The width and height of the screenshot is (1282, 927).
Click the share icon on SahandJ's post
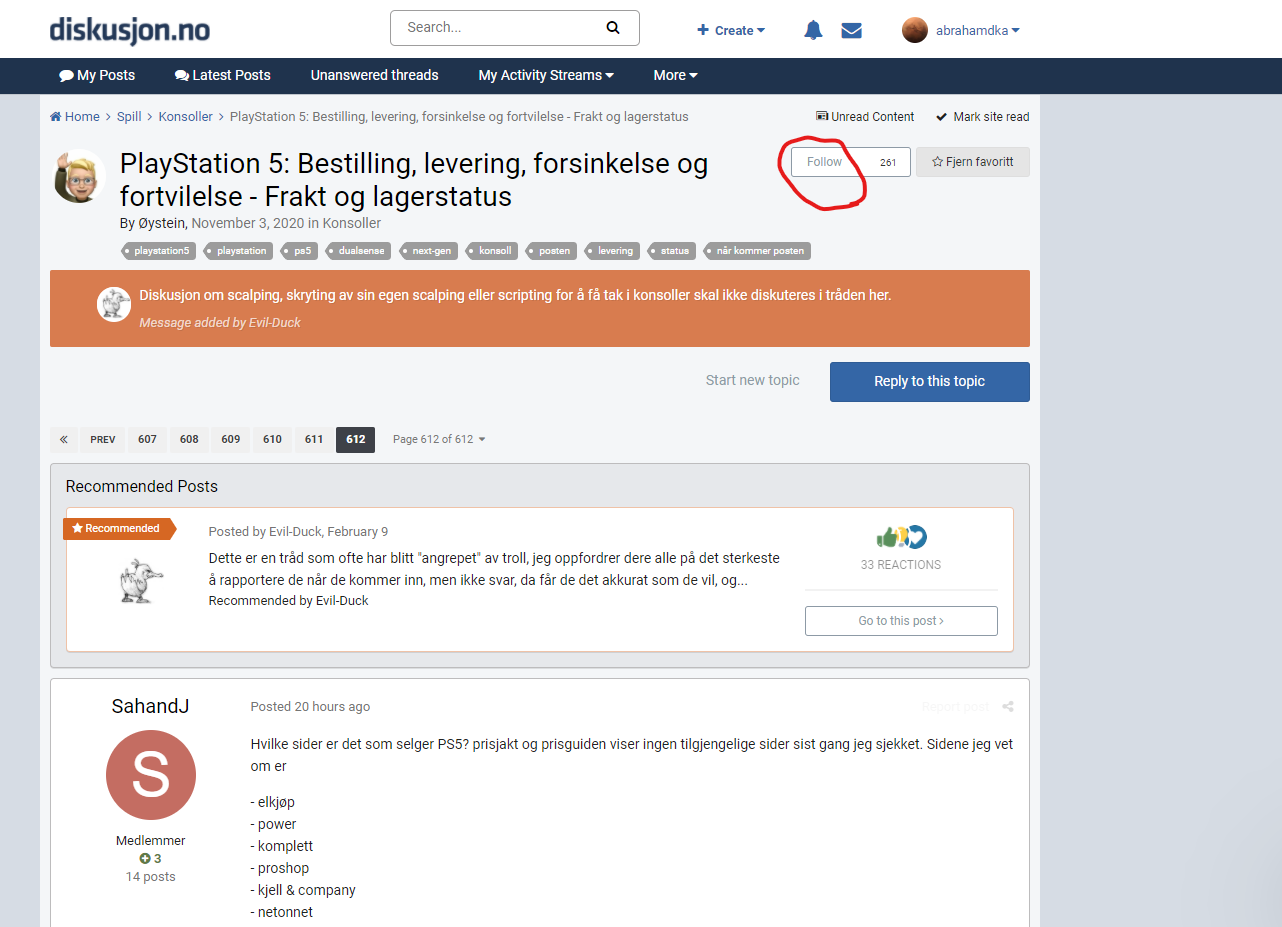pyautogui.click(x=1008, y=707)
